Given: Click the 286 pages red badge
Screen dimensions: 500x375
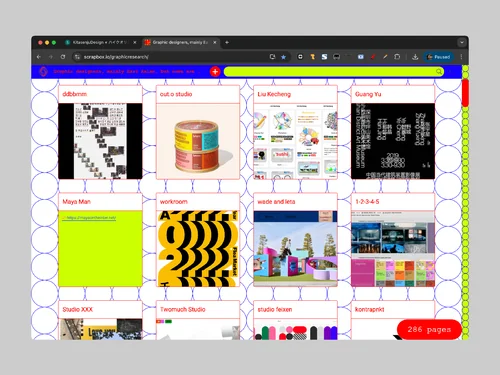Looking at the screenshot, I should pyautogui.click(x=429, y=330).
